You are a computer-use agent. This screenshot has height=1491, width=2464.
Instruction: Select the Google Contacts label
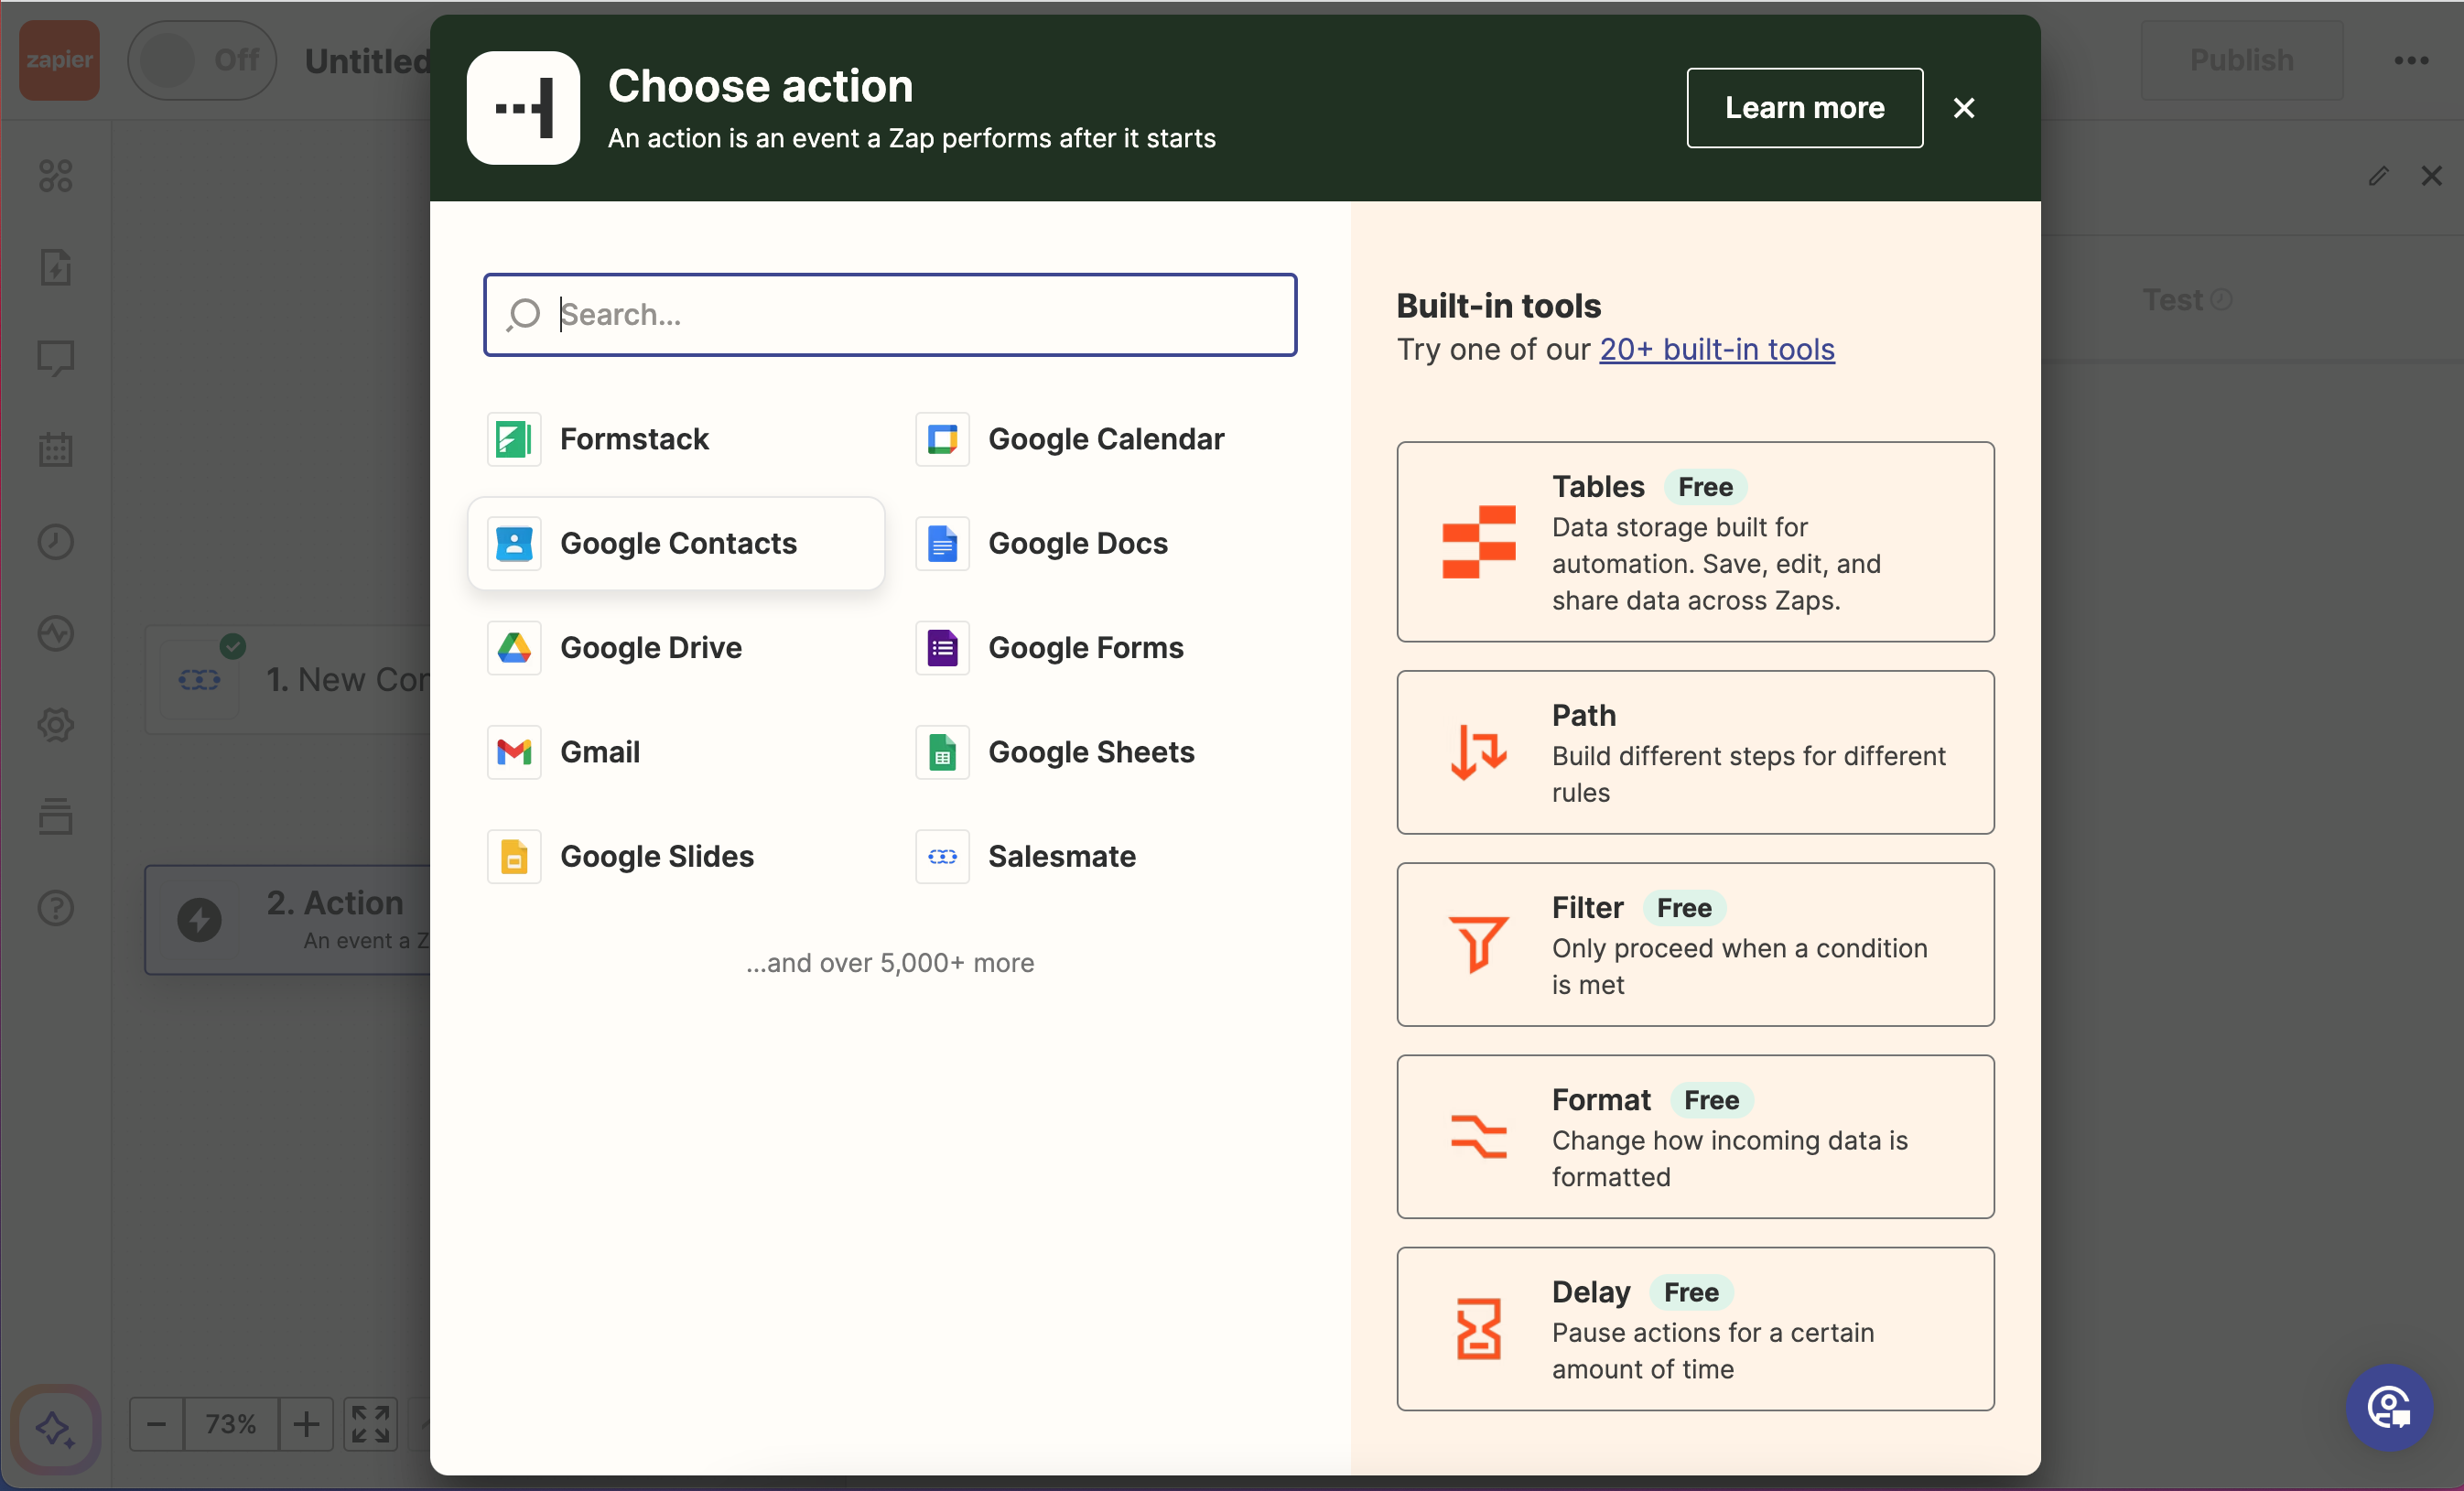pyautogui.click(x=678, y=543)
